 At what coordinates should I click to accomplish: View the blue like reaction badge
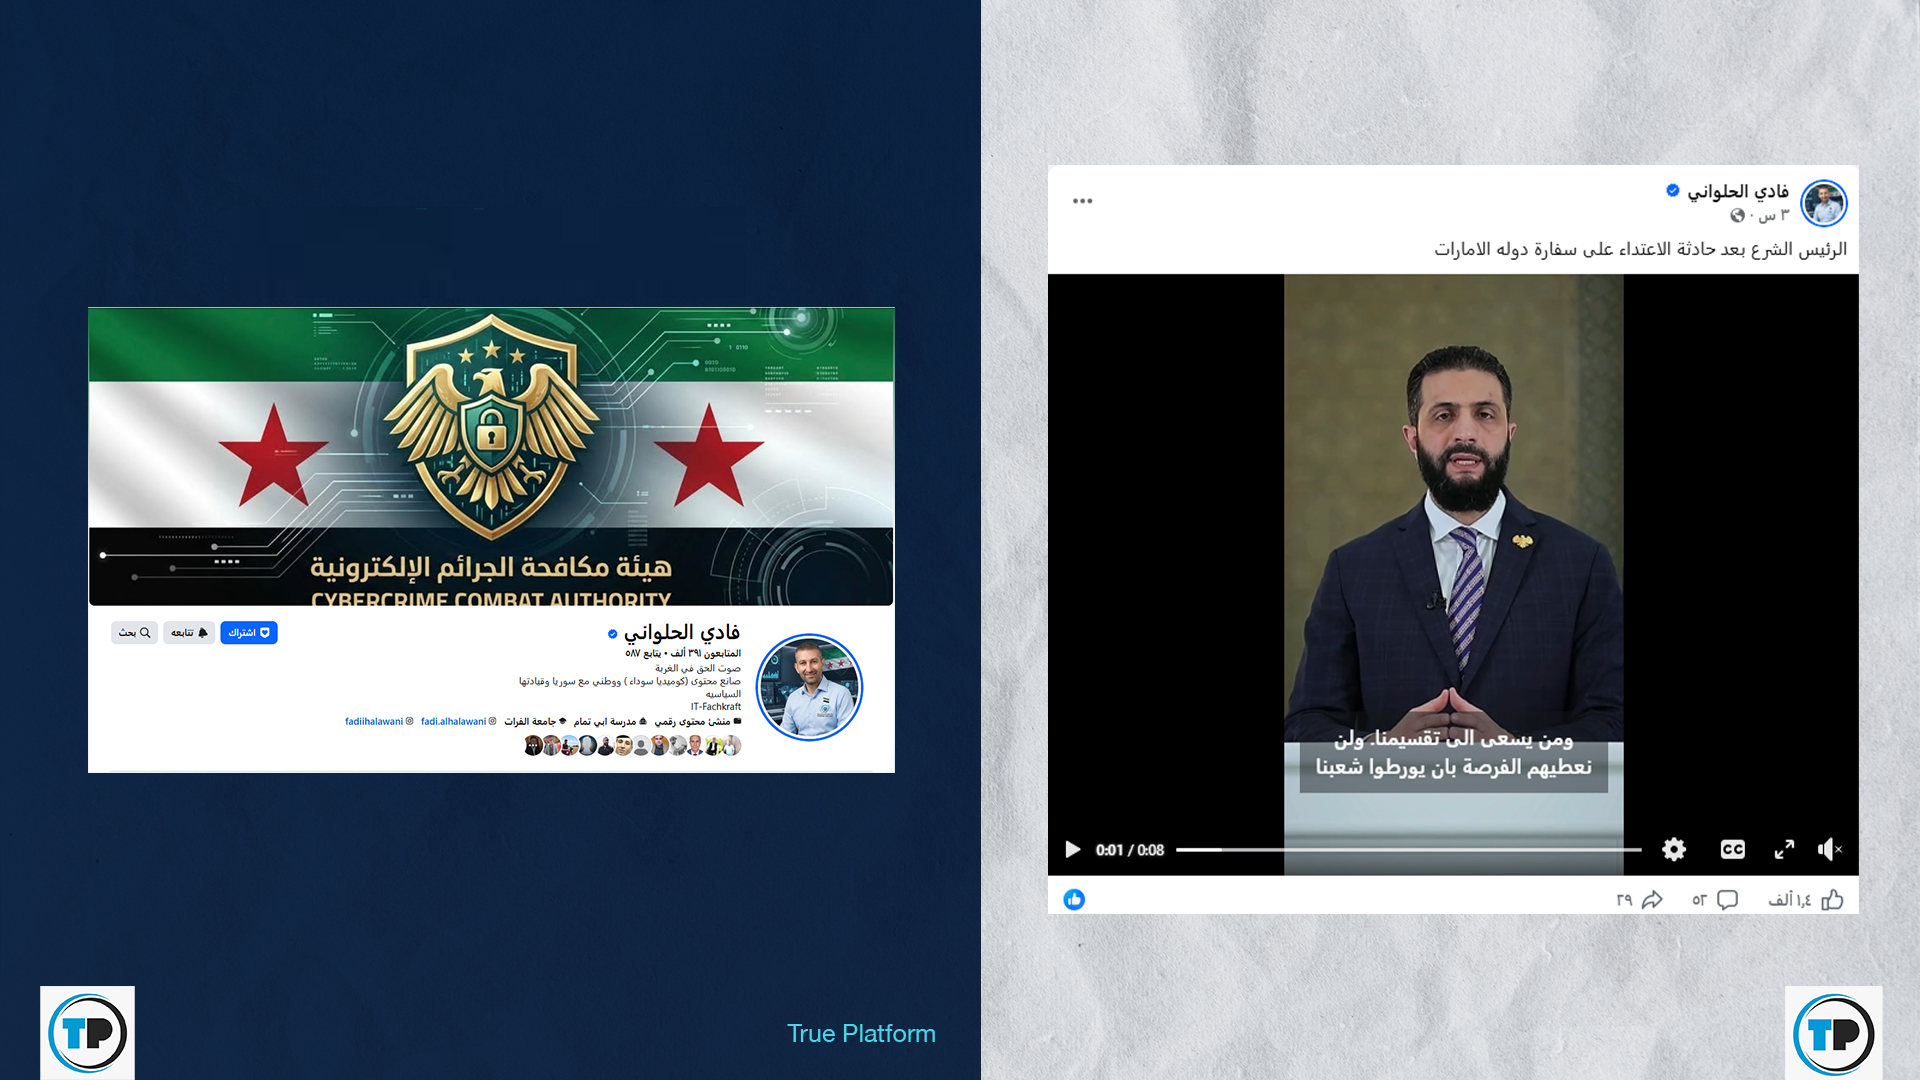click(1074, 900)
